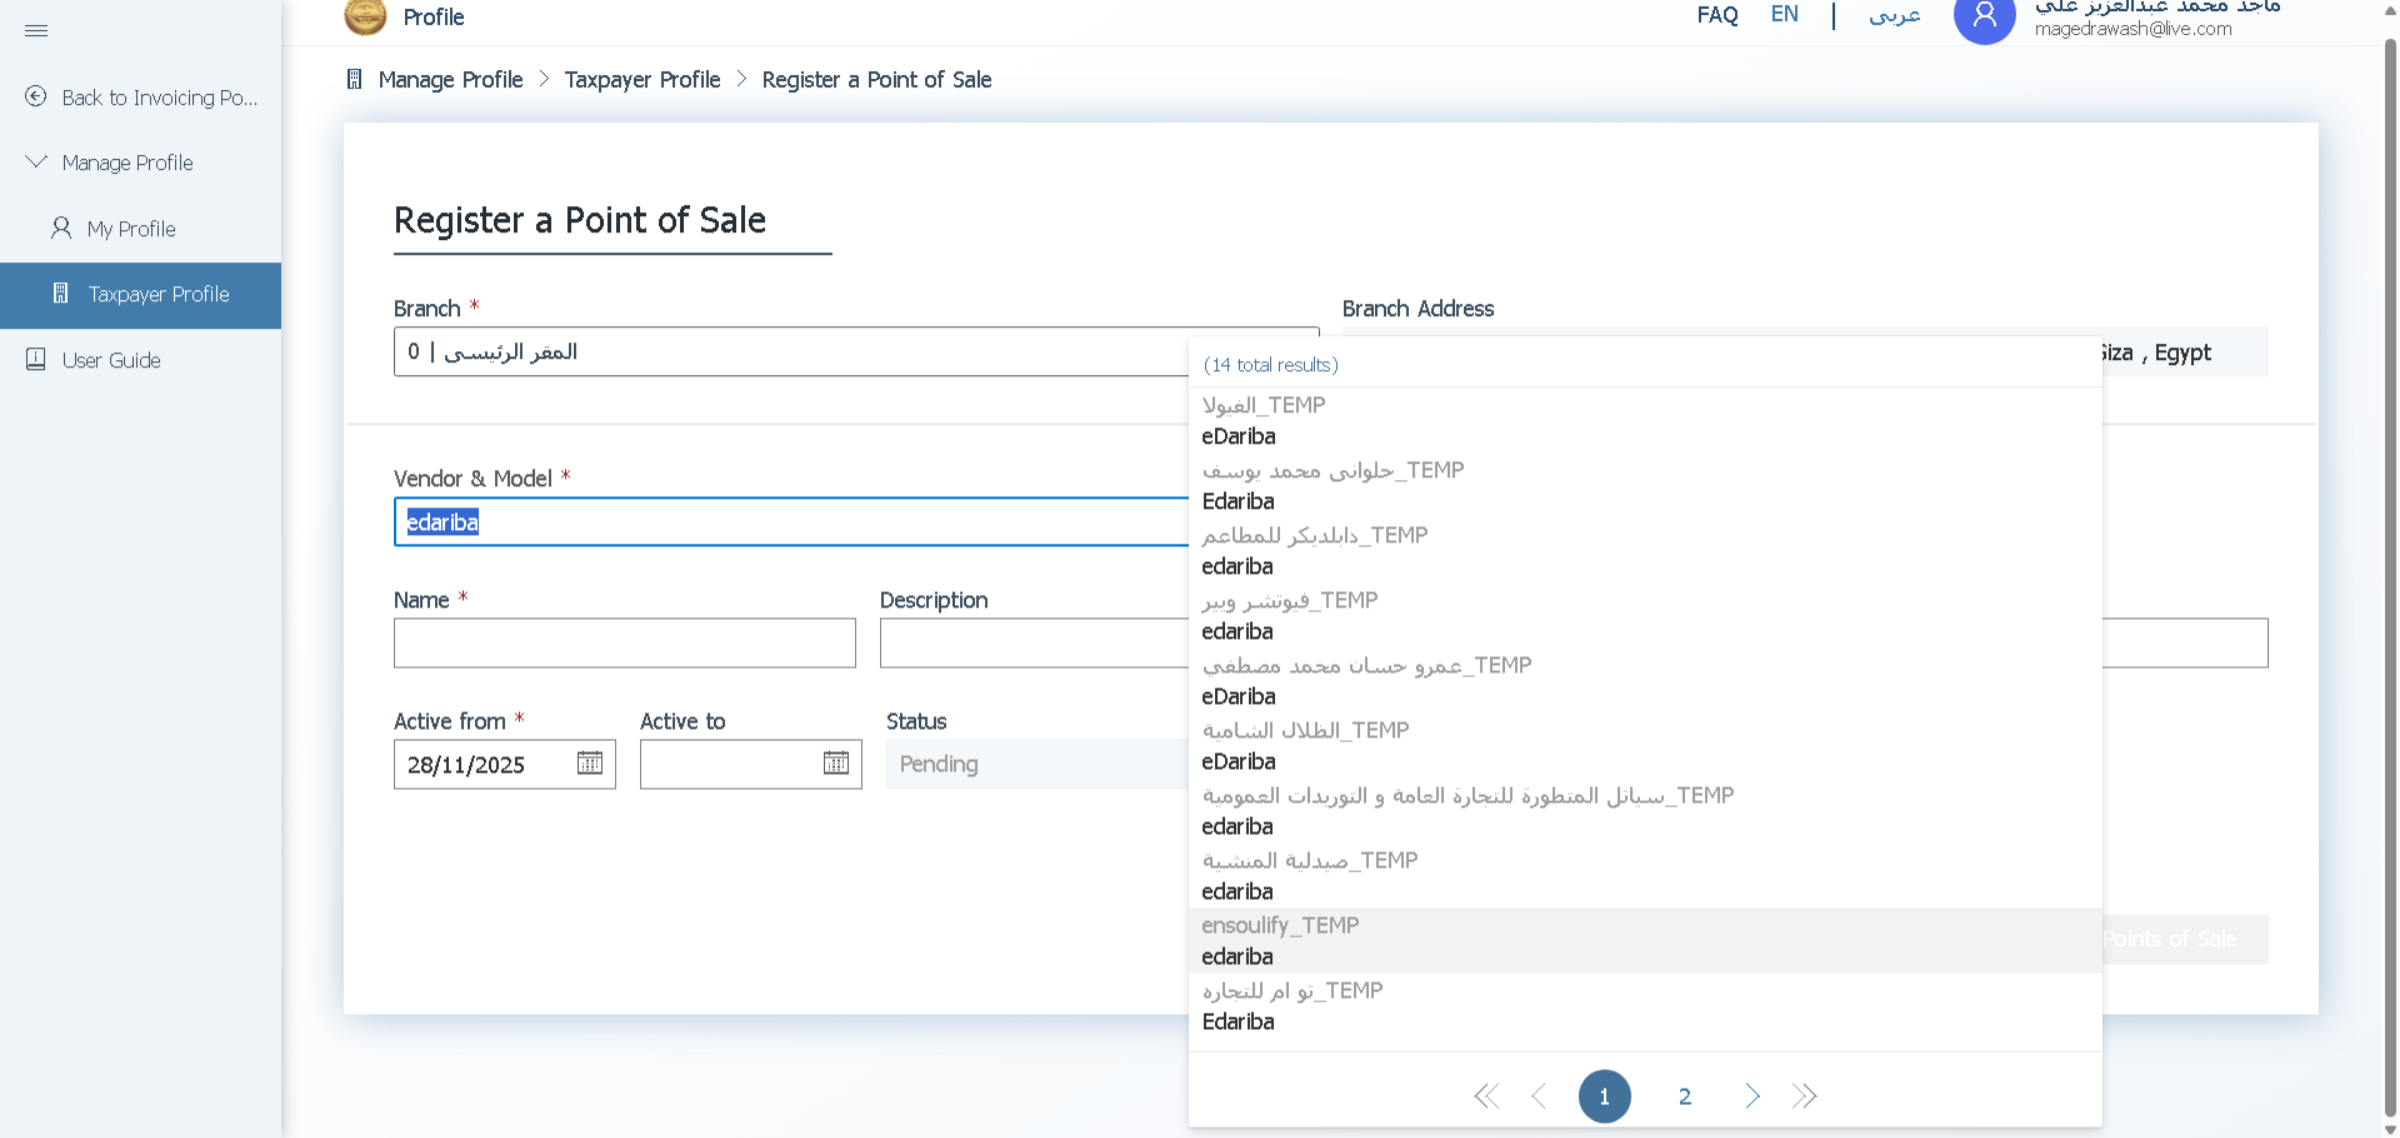Viewport: 2400px width, 1138px height.
Task: Click the Back to Invoicing Portal arrow icon
Action: pyautogui.click(x=36, y=96)
